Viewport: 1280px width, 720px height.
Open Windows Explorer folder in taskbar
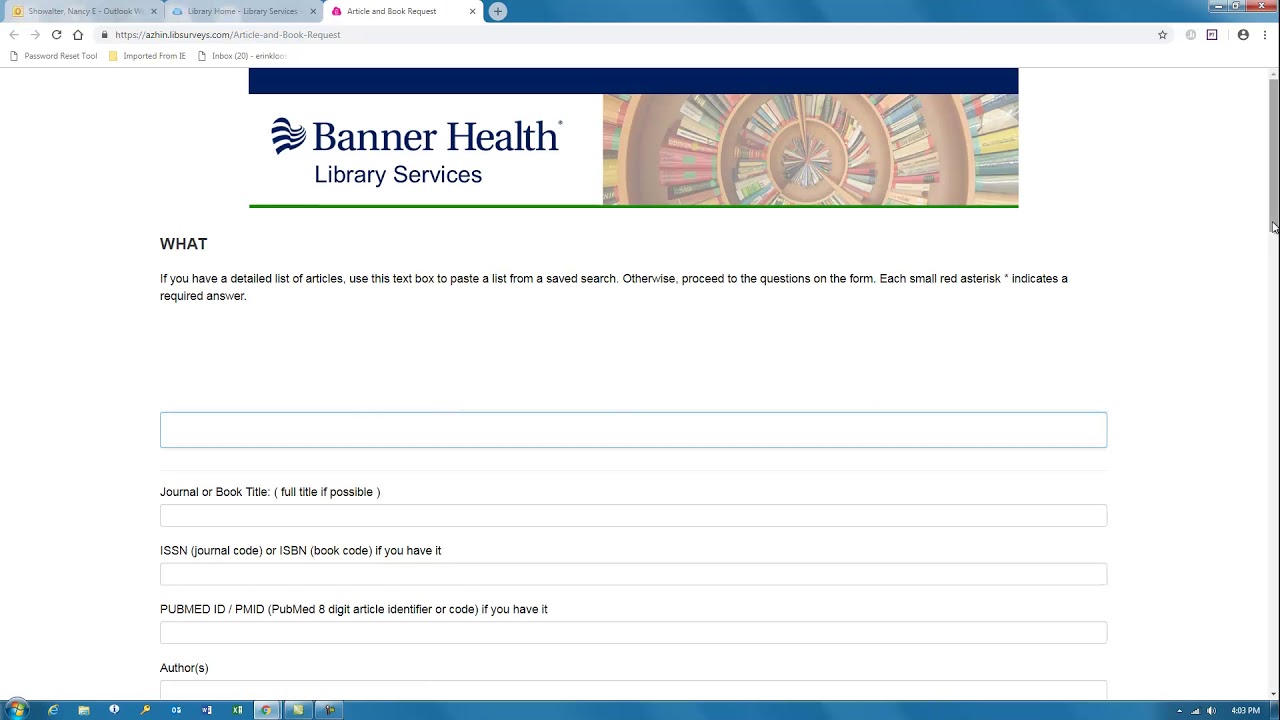tap(84, 710)
